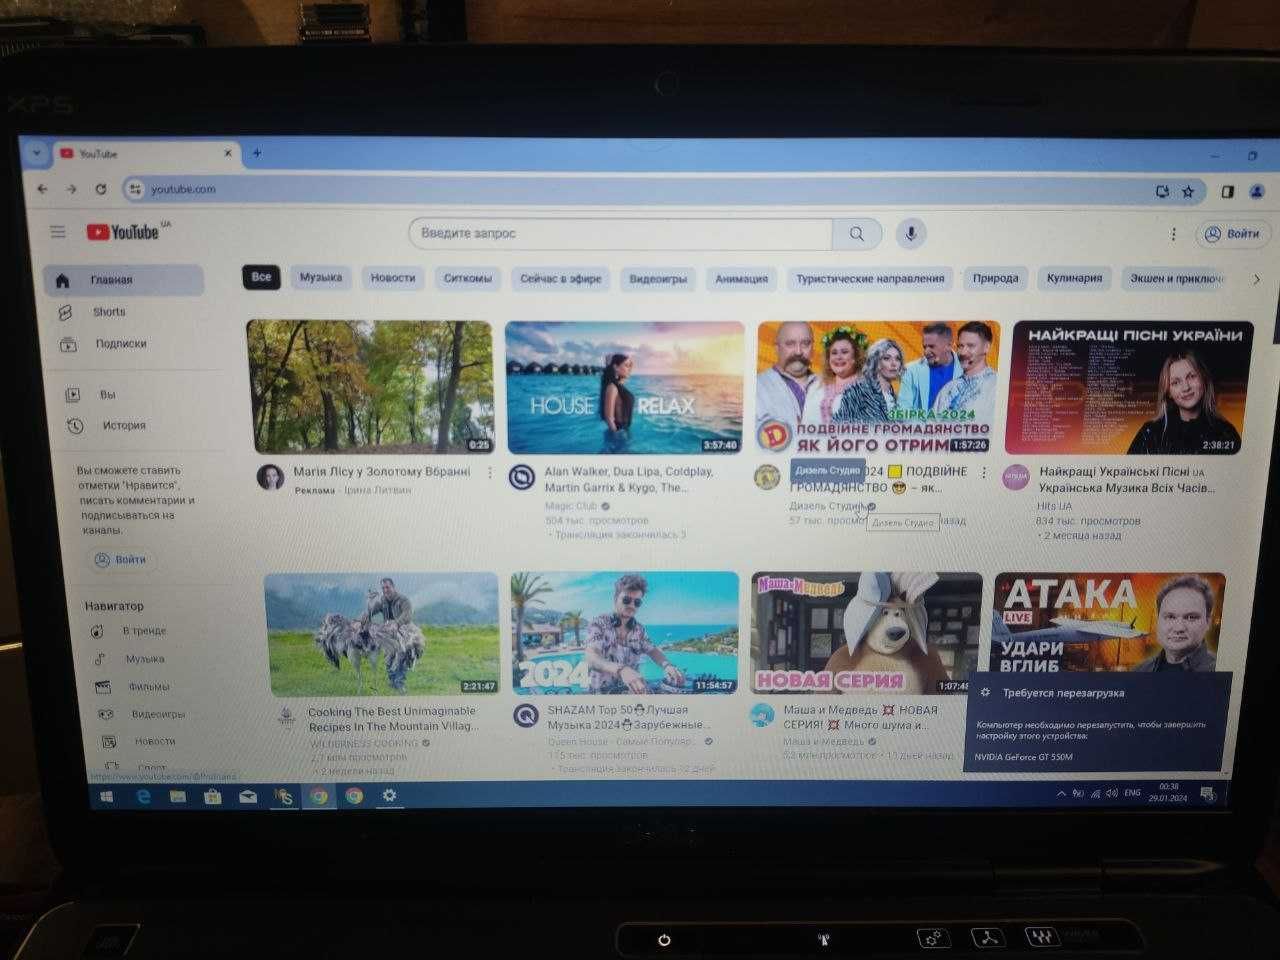Select 'Туристические направления' filter chip
This screenshot has height=960, width=1280.
[x=870, y=279]
